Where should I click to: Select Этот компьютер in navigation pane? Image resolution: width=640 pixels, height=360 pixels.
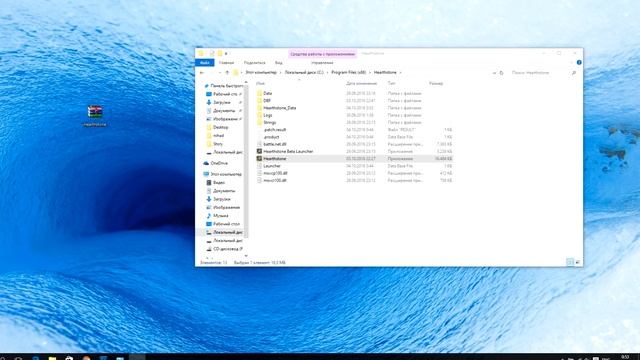point(226,174)
